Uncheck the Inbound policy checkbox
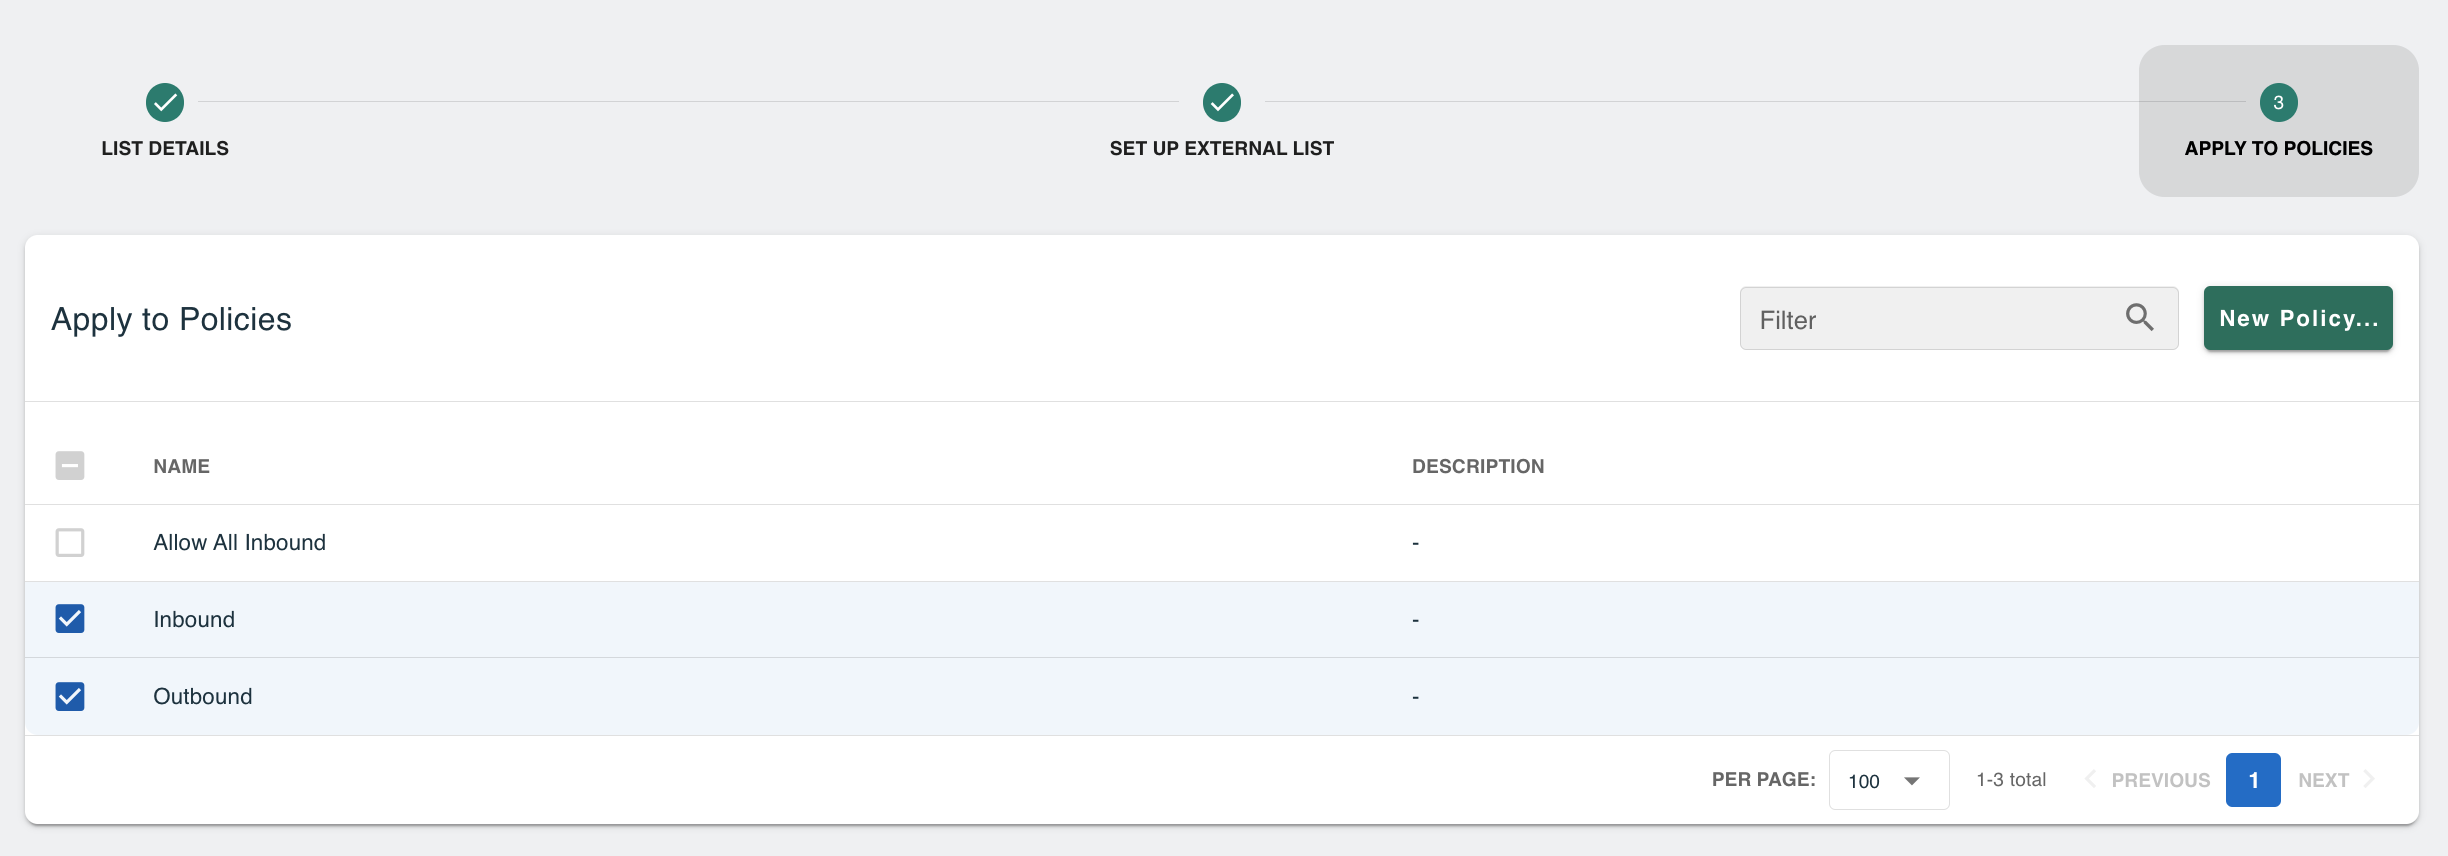Screen dimensions: 2448x856 click(70, 619)
